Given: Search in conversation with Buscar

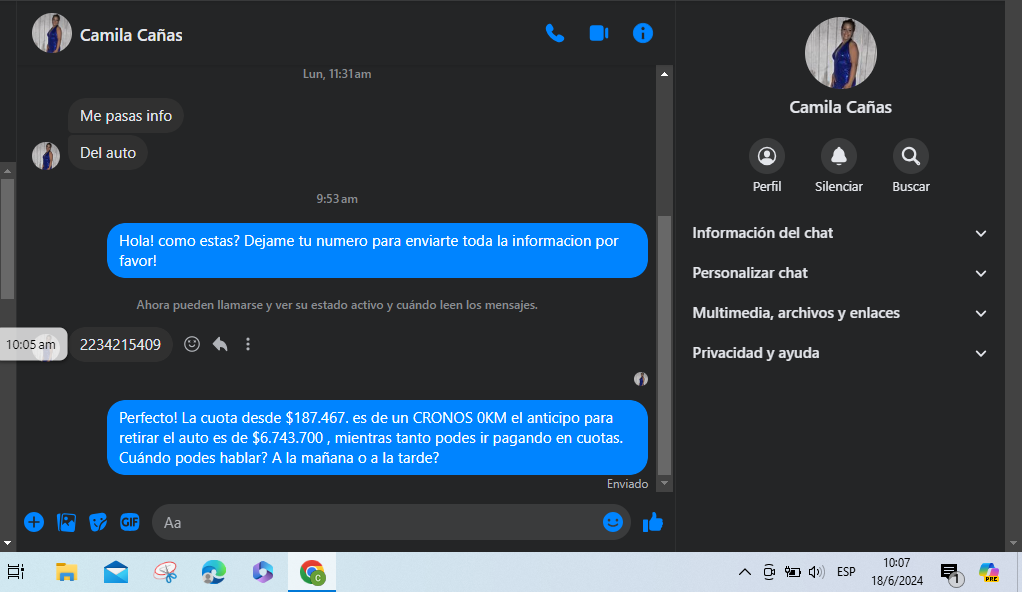Looking at the screenshot, I should coord(911,156).
